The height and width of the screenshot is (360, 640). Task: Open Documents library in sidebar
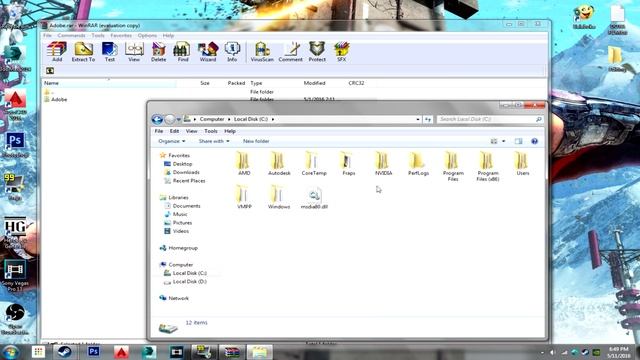pos(182,206)
